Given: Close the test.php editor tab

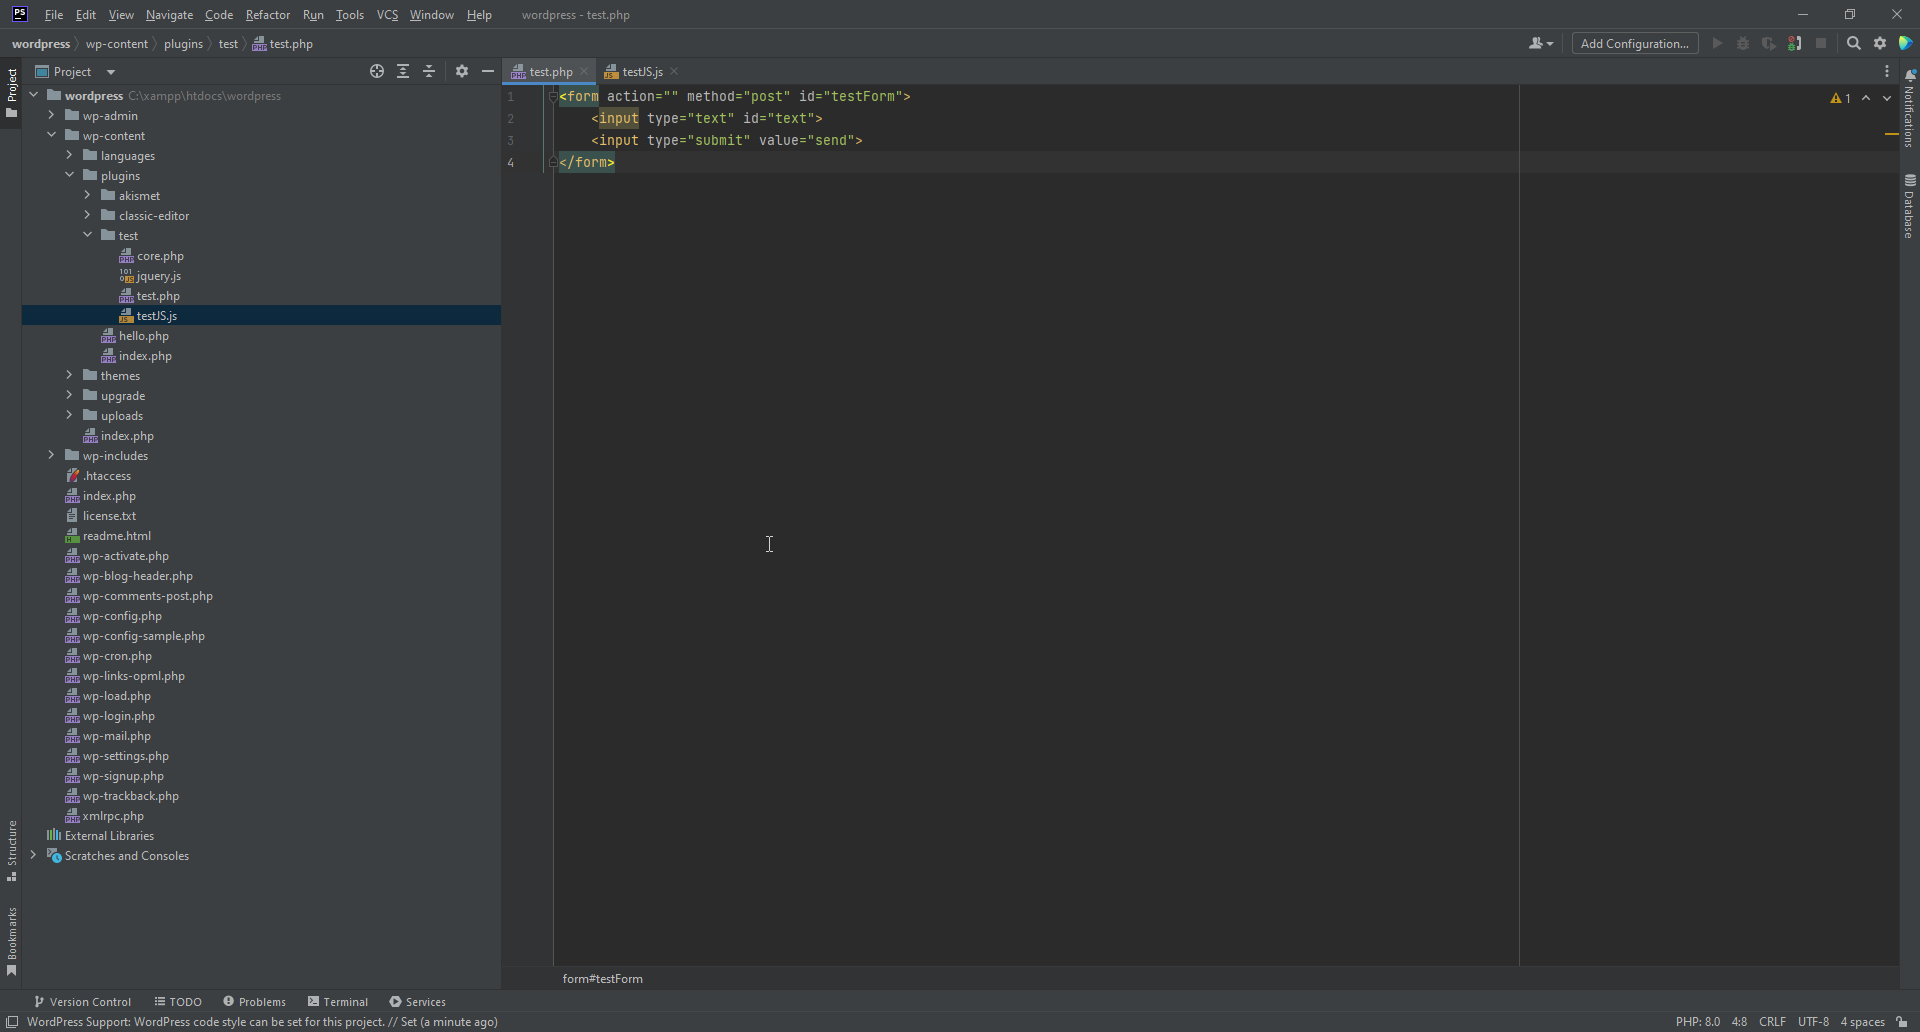Looking at the screenshot, I should coord(584,71).
